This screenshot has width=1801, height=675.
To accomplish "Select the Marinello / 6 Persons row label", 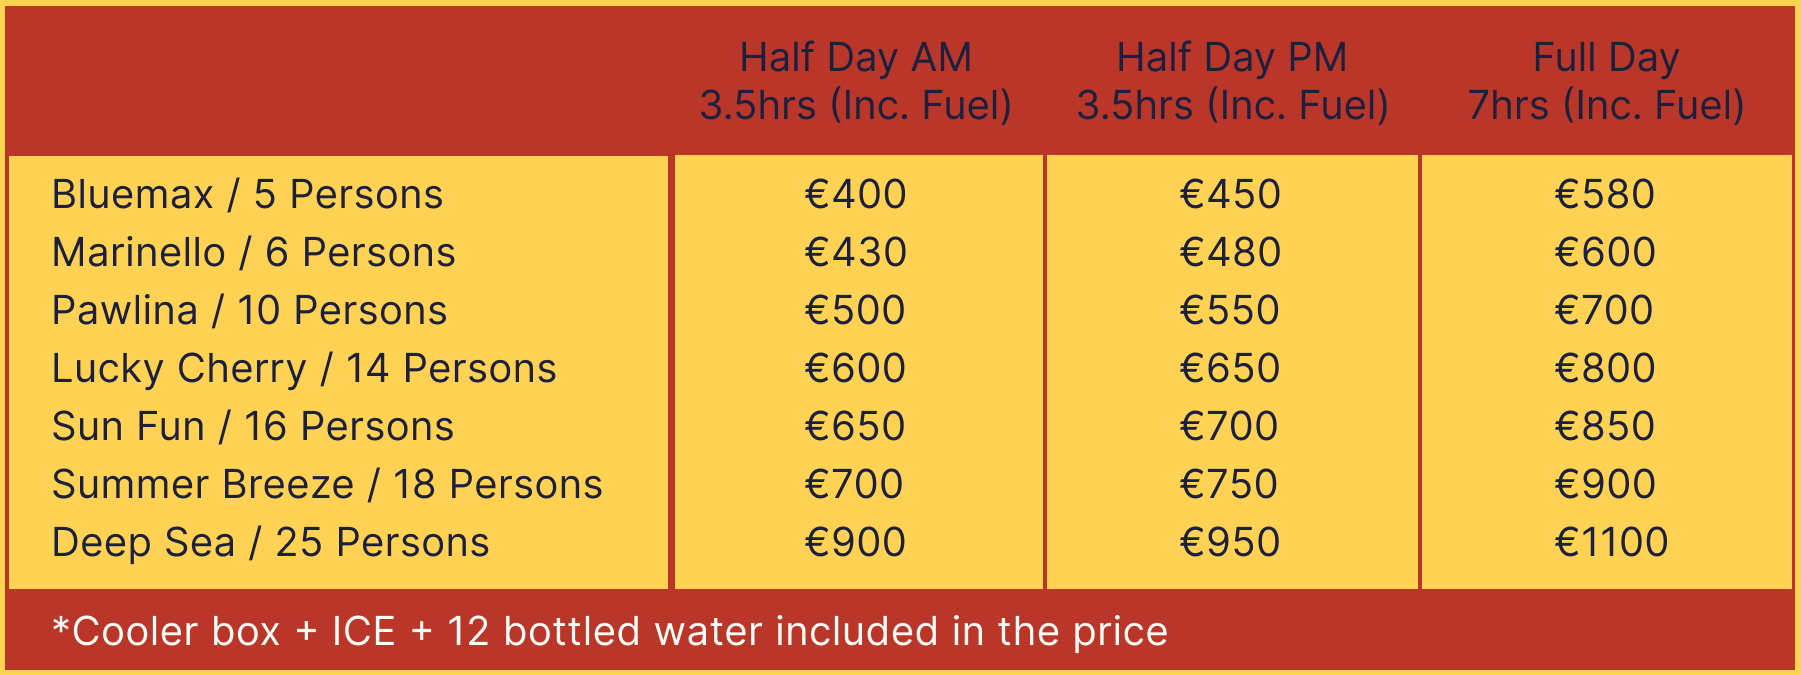I will (x=253, y=252).
